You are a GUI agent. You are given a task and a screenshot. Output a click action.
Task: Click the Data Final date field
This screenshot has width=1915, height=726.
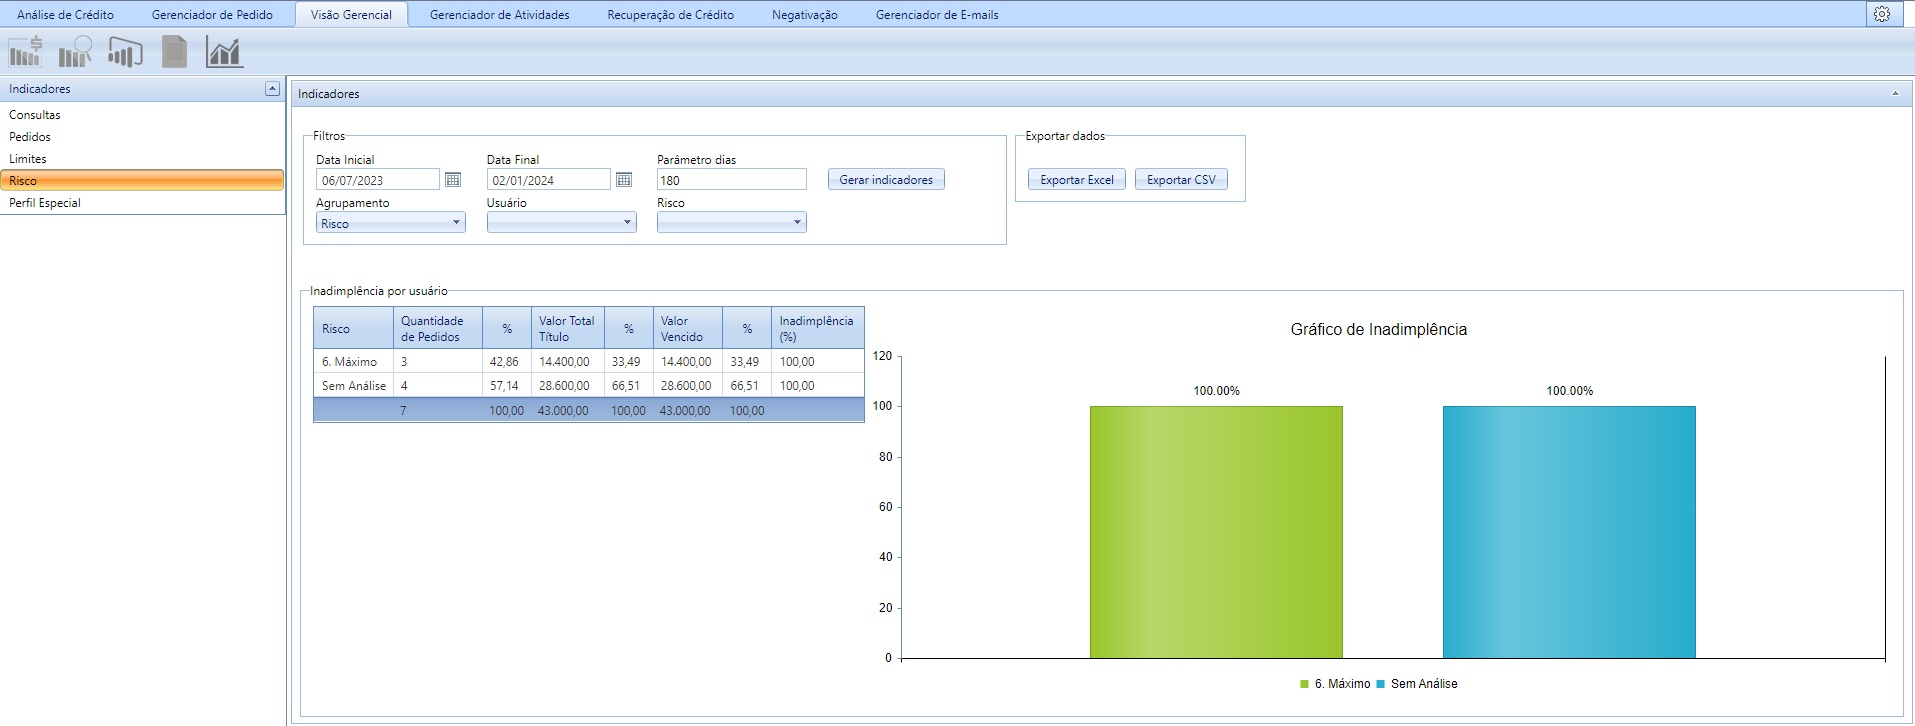(x=549, y=180)
